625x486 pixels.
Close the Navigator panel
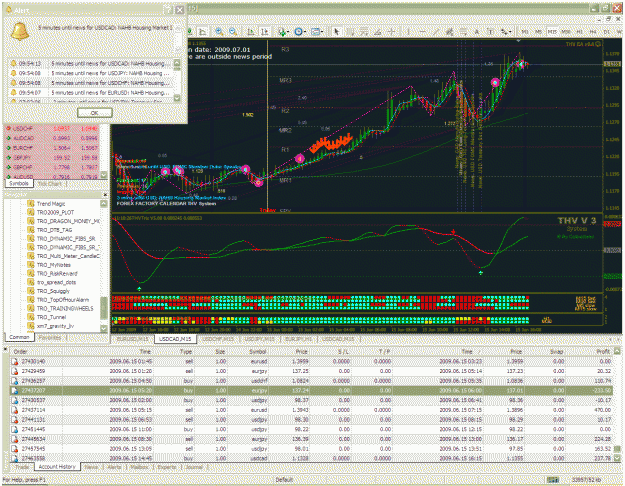tap(105, 195)
